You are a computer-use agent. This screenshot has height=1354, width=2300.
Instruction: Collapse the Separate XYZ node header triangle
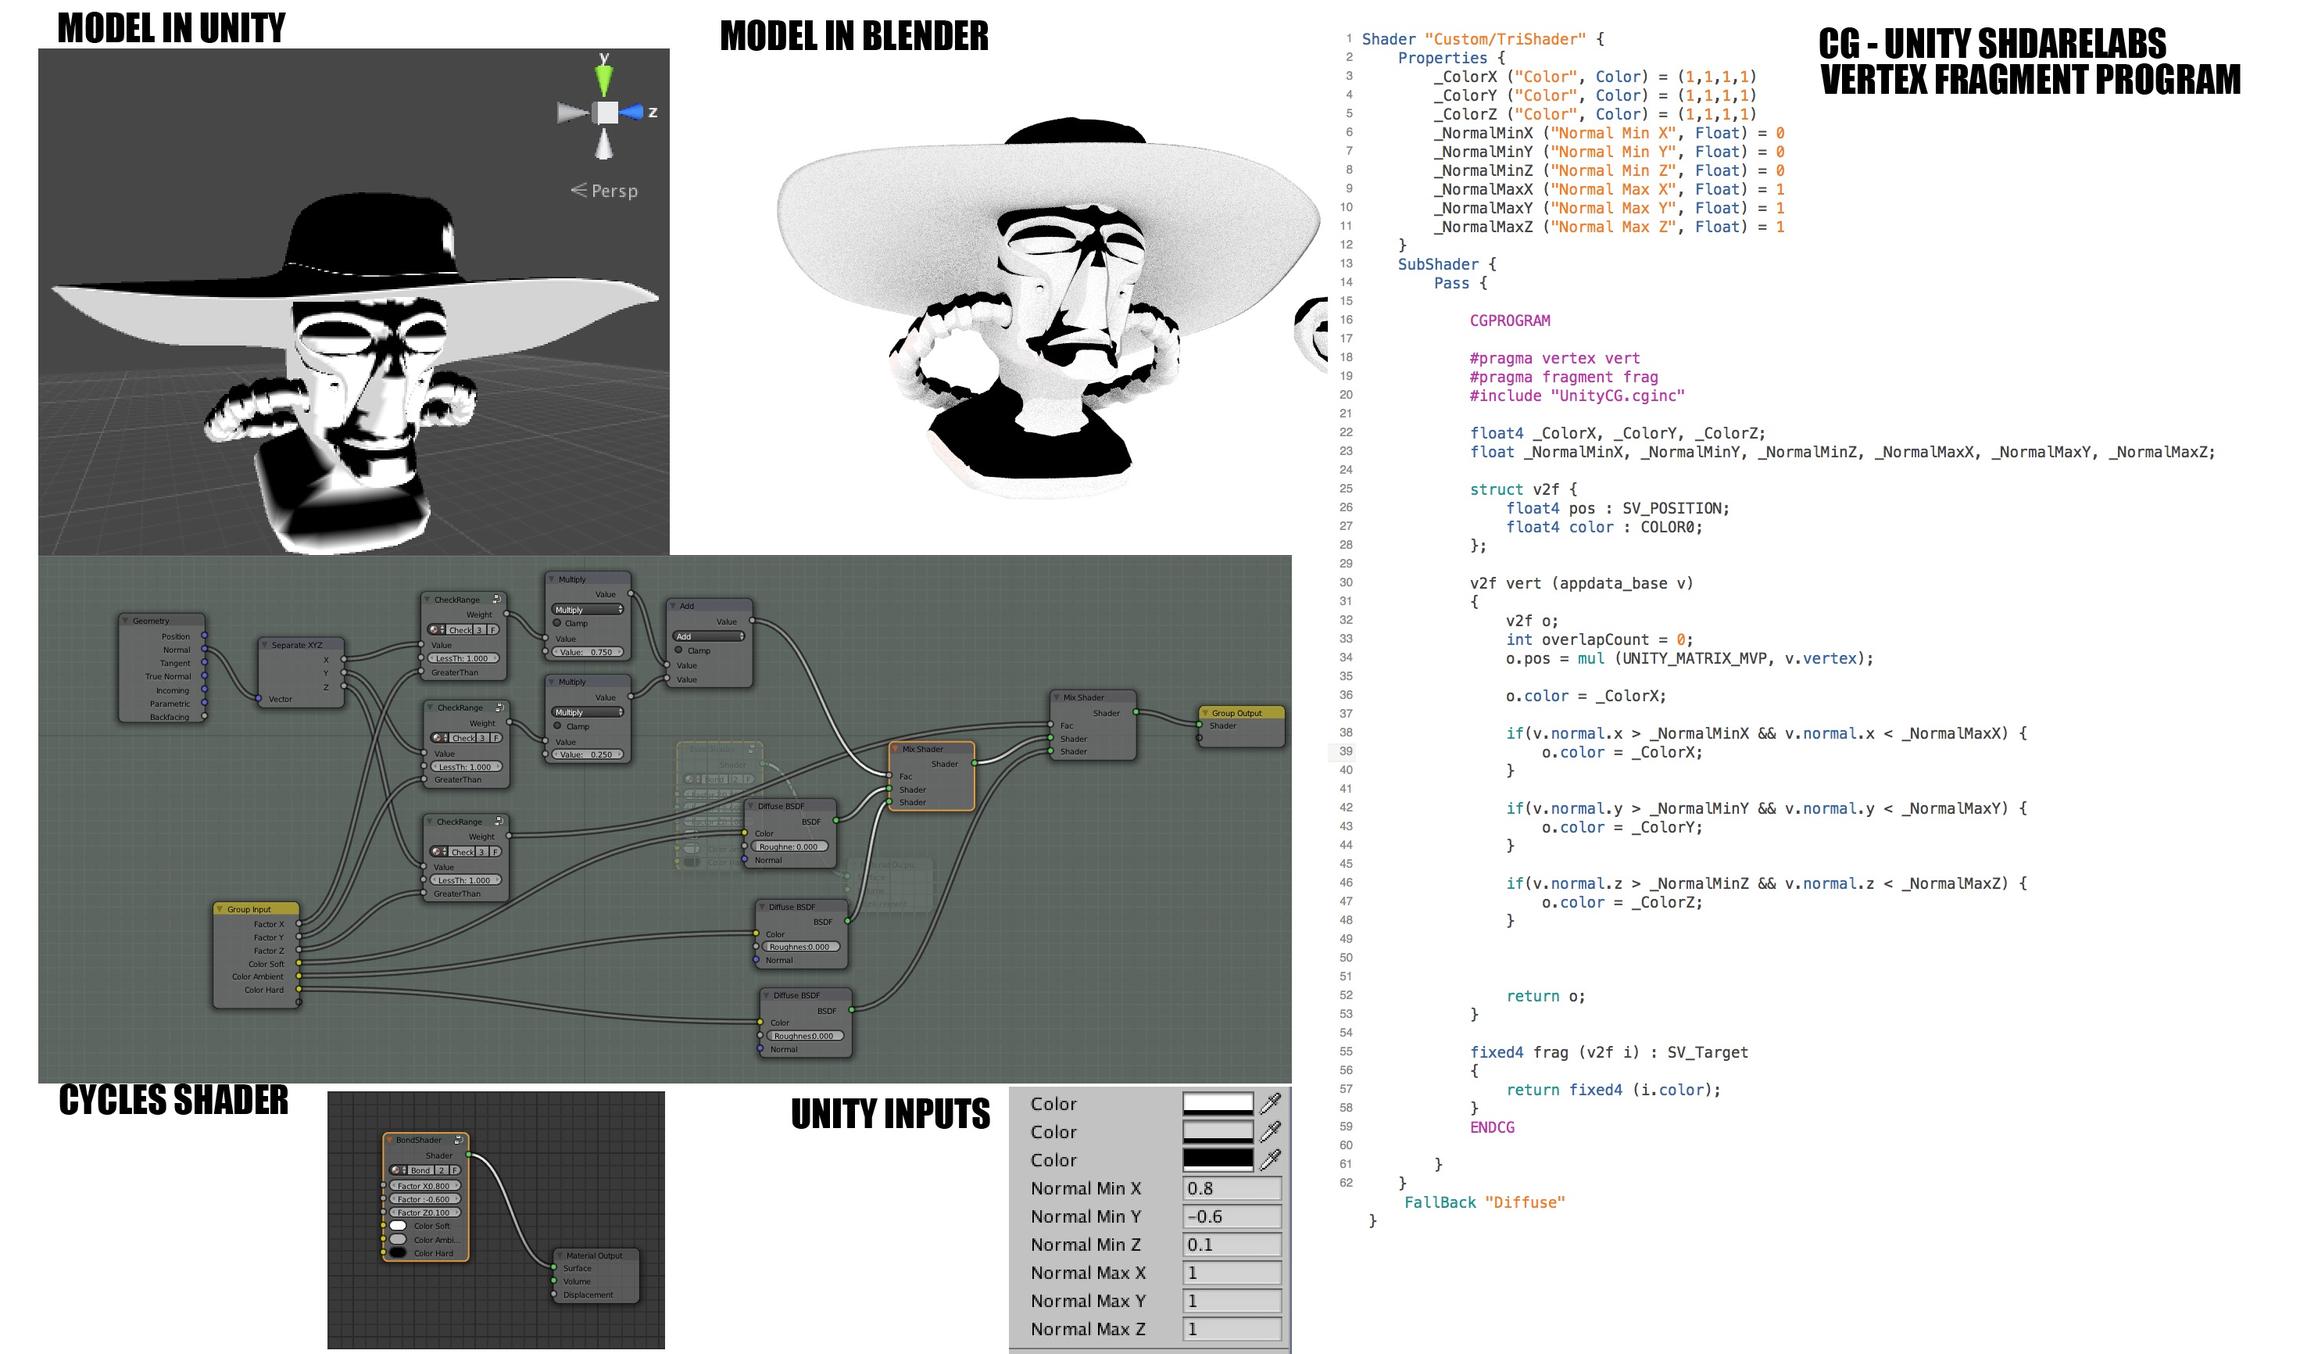click(265, 645)
